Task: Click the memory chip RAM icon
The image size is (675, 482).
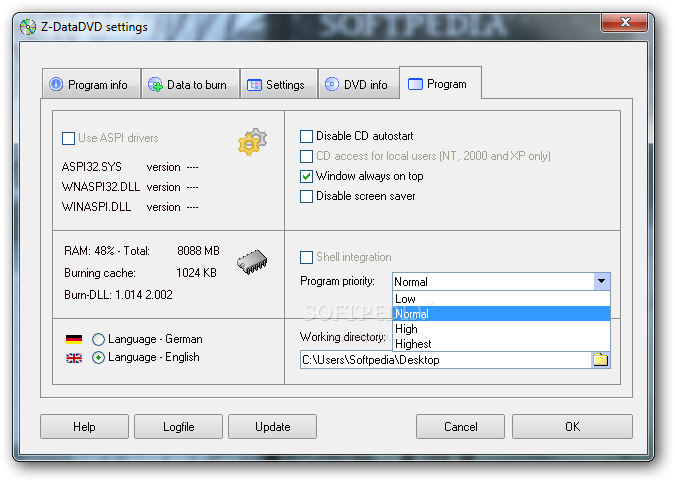Action: (x=252, y=262)
